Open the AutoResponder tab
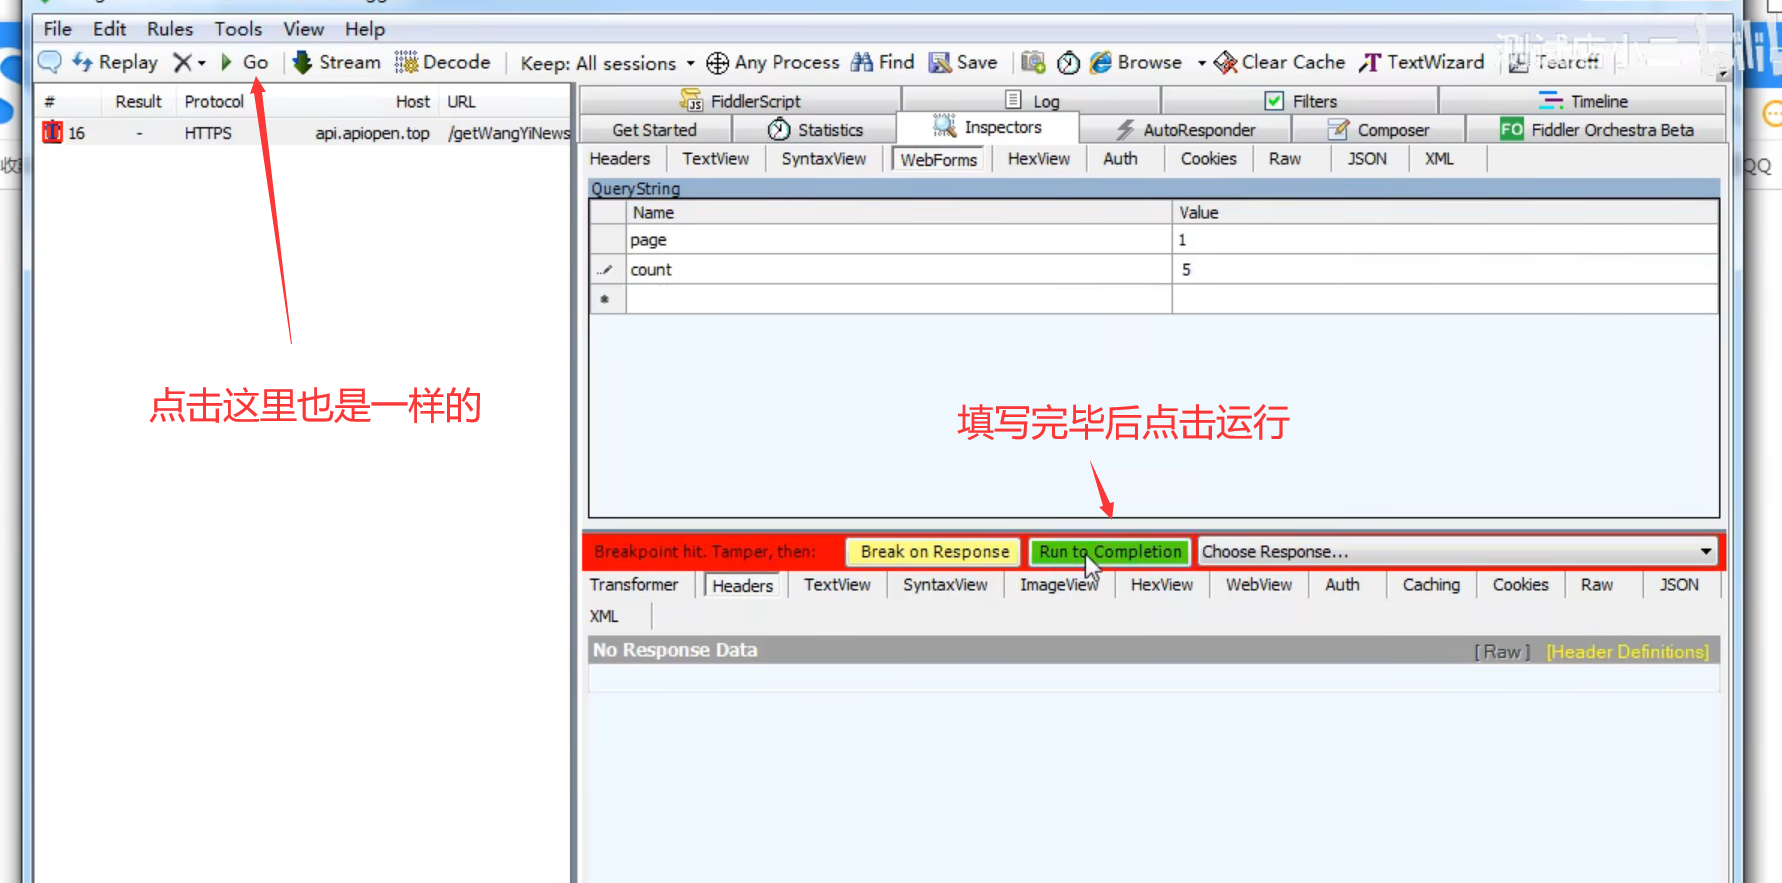 [1185, 130]
